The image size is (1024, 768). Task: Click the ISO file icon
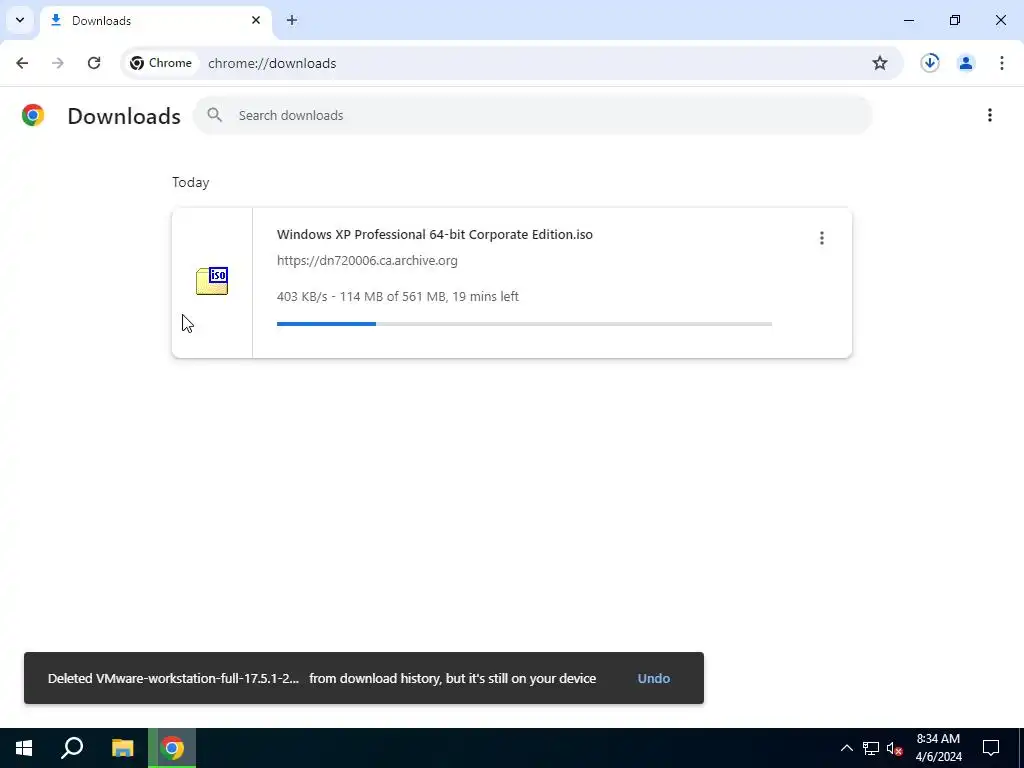(212, 281)
